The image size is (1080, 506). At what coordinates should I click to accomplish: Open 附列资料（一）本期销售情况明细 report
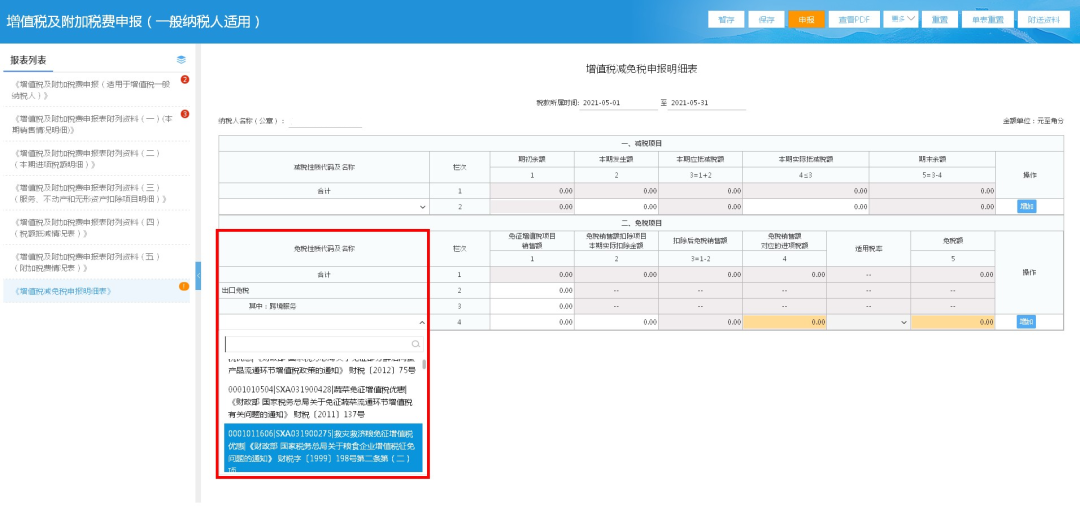[x=92, y=124]
